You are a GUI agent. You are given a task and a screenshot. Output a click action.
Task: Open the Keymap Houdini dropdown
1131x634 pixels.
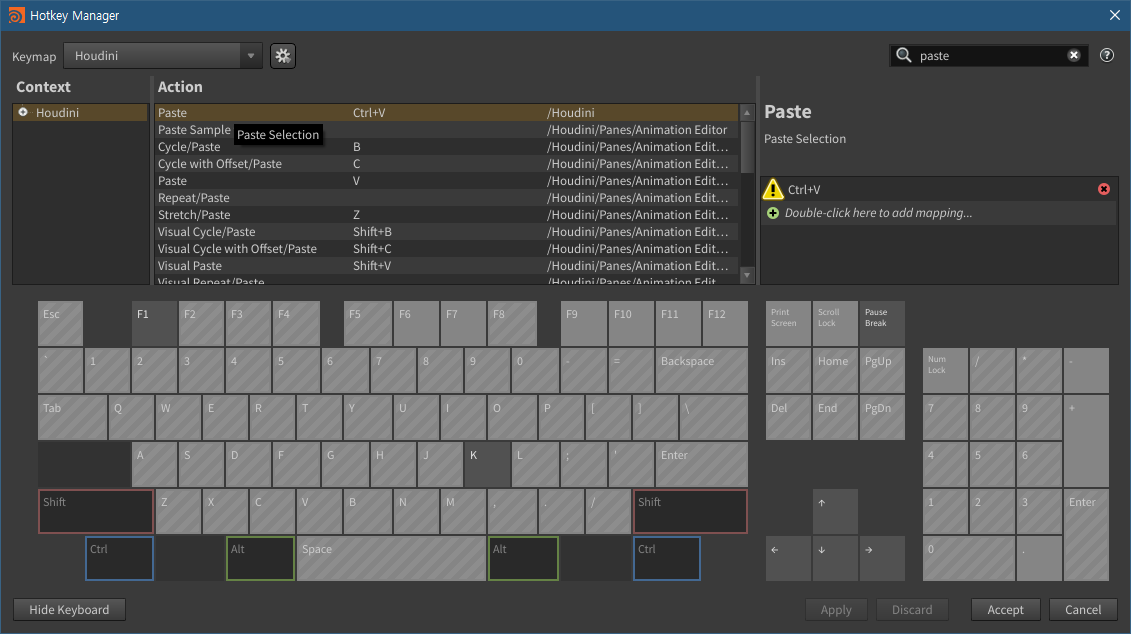(x=163, y=56)
